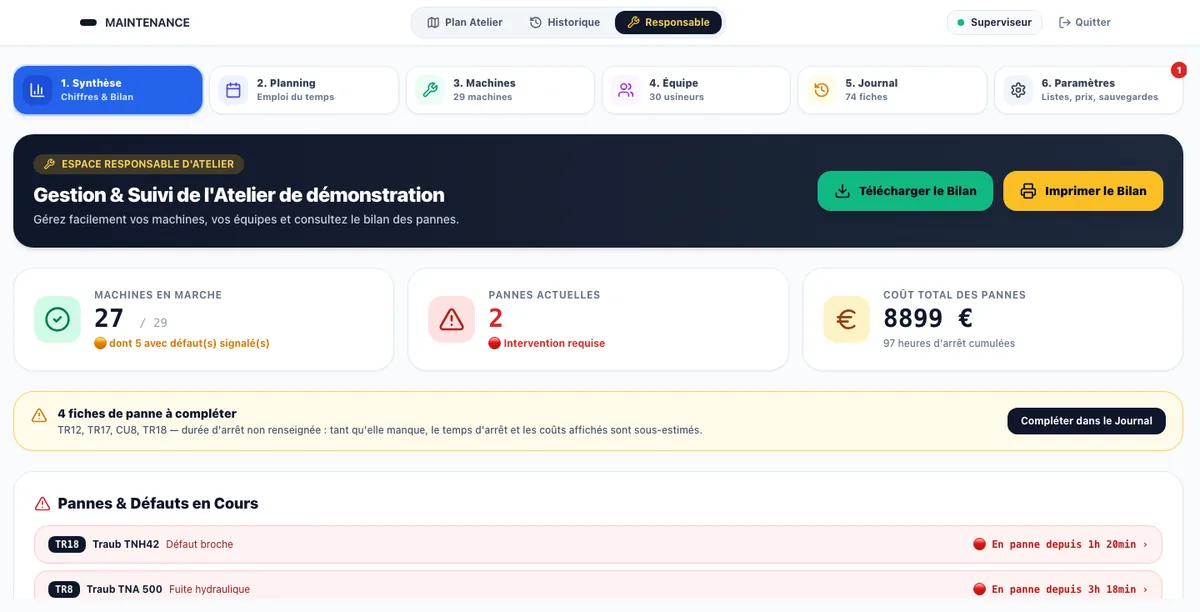Open the Plan Atelier tab
This screenshot has height=612, width=1200.
[x=465, y=22]
